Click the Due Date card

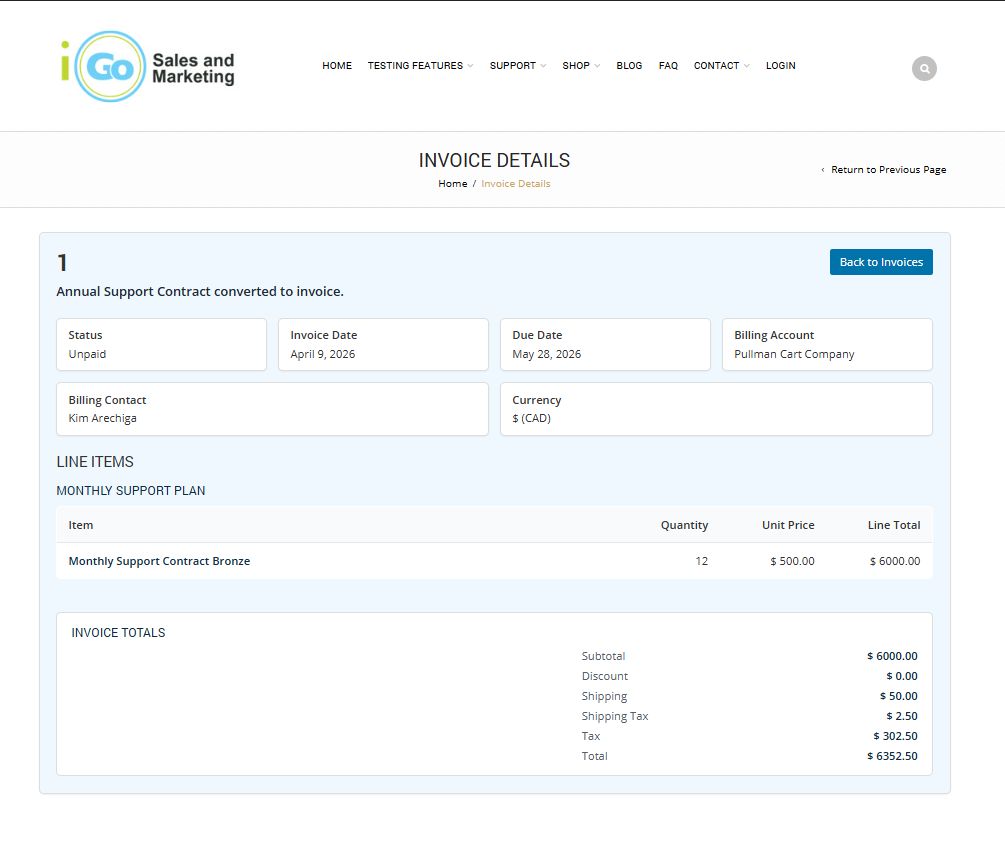(x=605, y=345)
